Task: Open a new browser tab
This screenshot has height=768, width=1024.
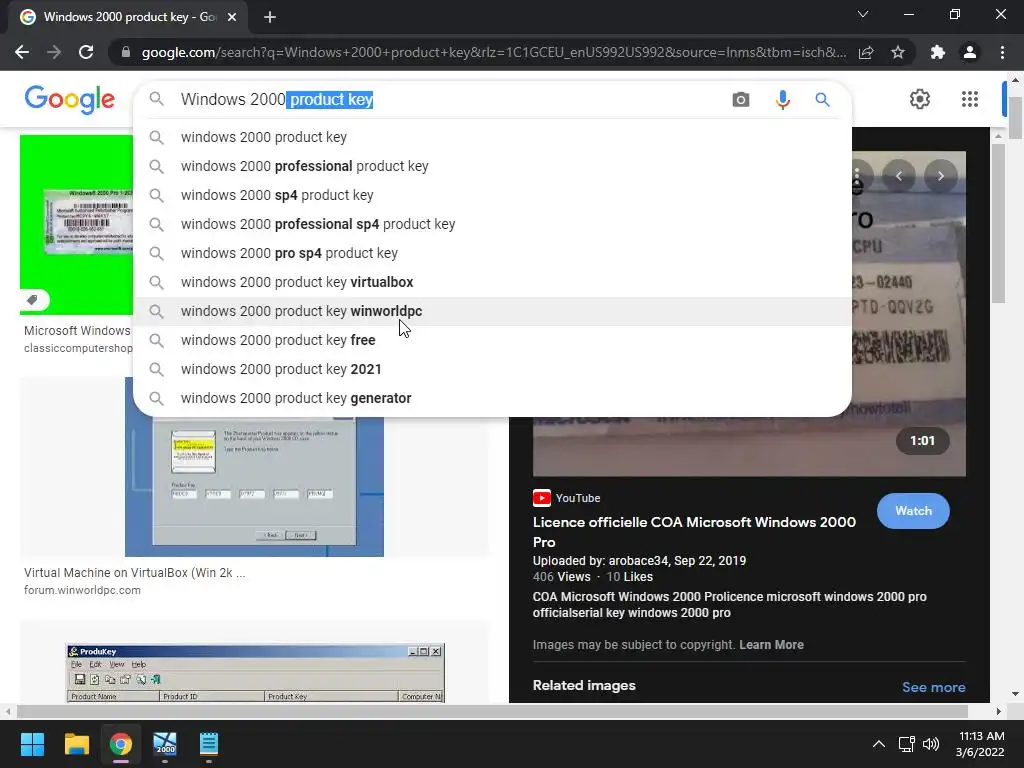Action: click(x=270, y=17)
